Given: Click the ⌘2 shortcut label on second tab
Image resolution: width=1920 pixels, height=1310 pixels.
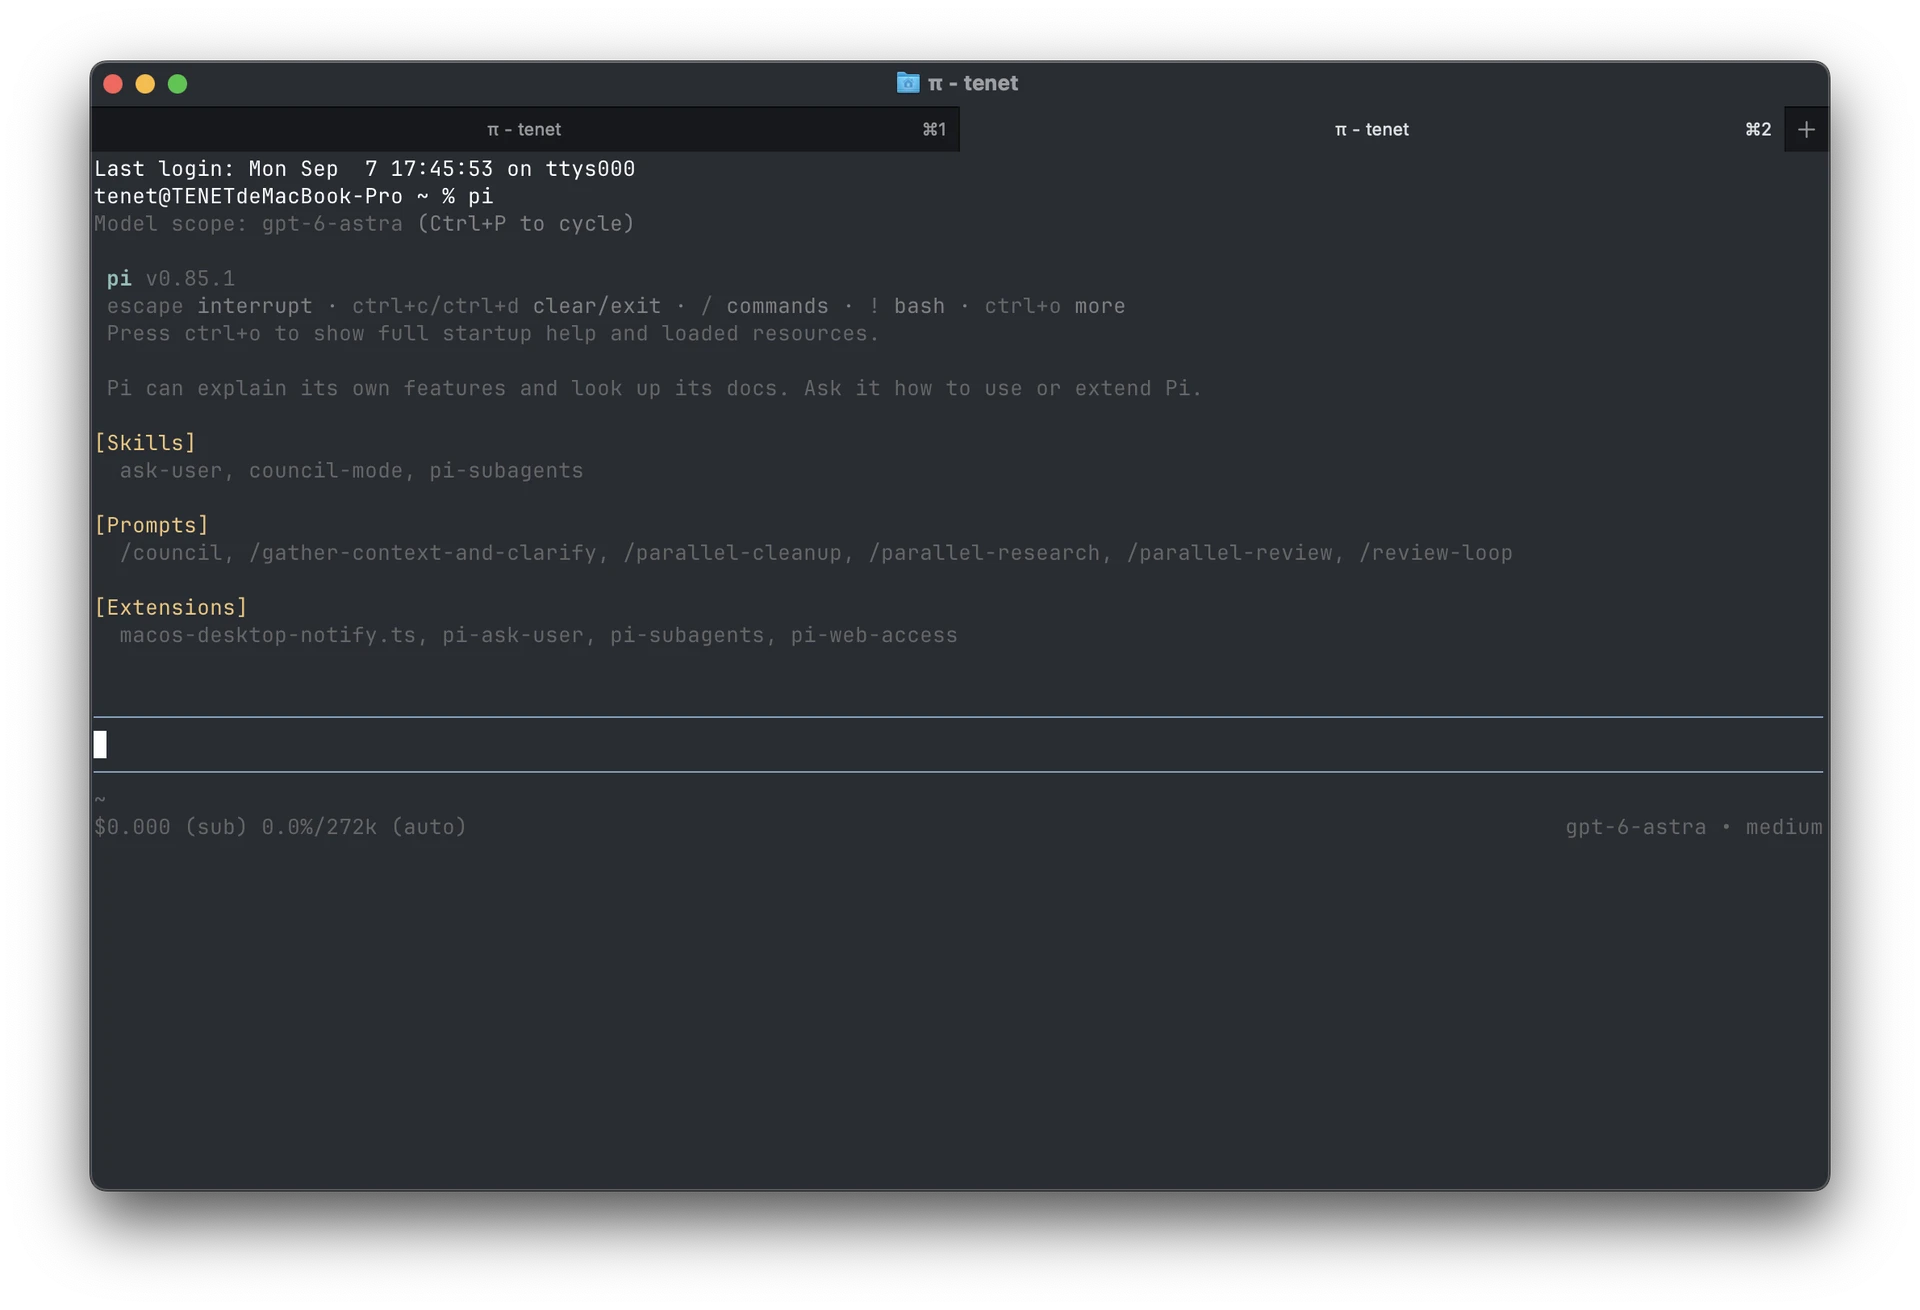Looking at the screenshot, I should click(1758, 129).
